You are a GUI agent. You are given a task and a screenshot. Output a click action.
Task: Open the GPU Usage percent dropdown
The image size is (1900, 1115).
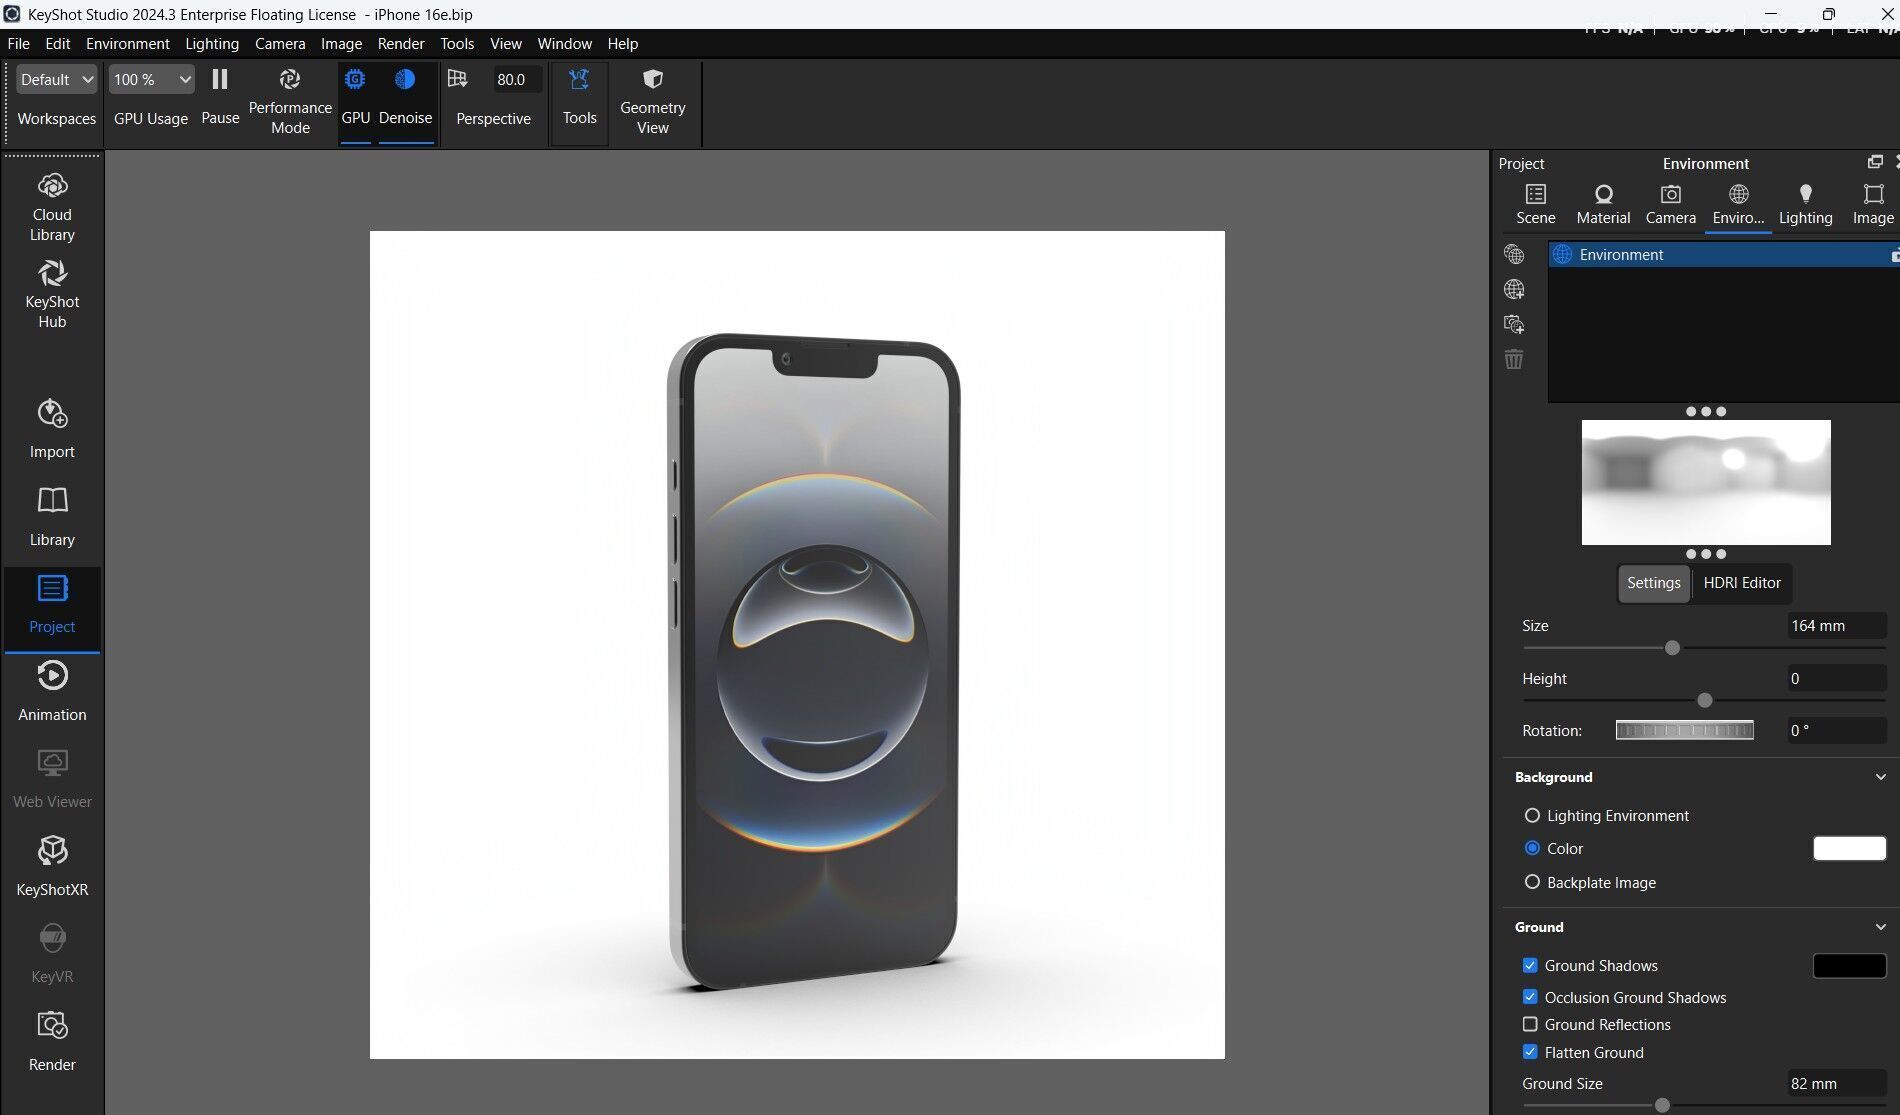click(x=151, y=80)
